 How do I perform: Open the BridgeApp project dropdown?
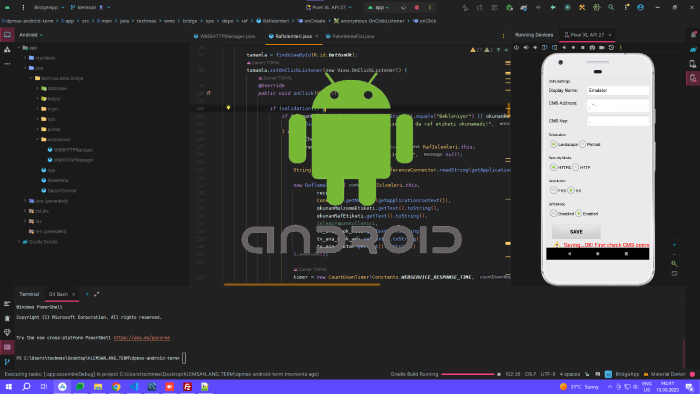pyautogui.click(x=49, y=7)
